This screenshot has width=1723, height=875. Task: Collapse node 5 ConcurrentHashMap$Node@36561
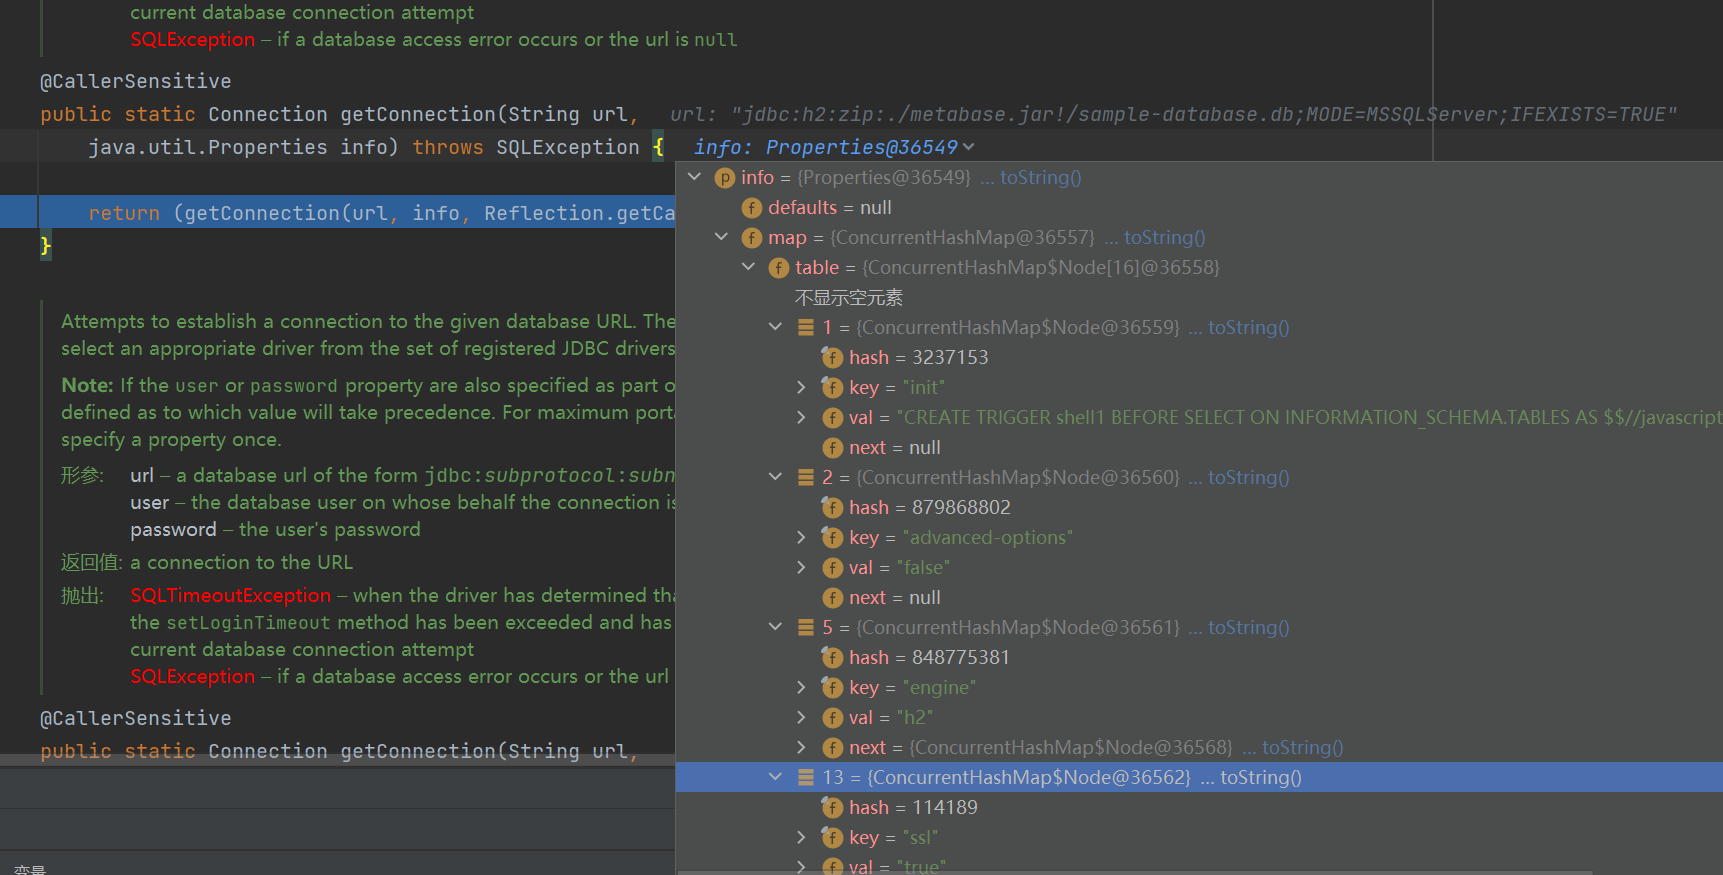[775, 627]
